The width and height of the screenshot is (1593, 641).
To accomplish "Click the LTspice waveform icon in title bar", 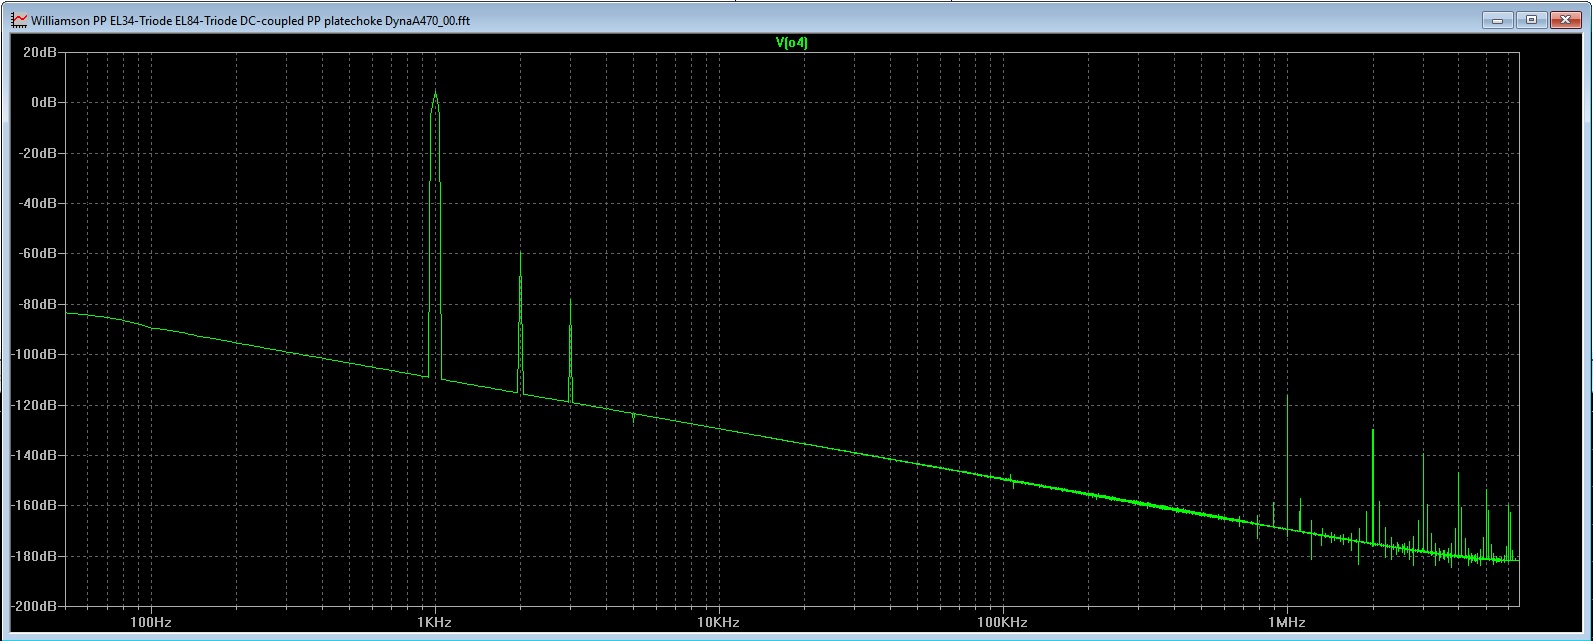I will (x=19, y=19).
